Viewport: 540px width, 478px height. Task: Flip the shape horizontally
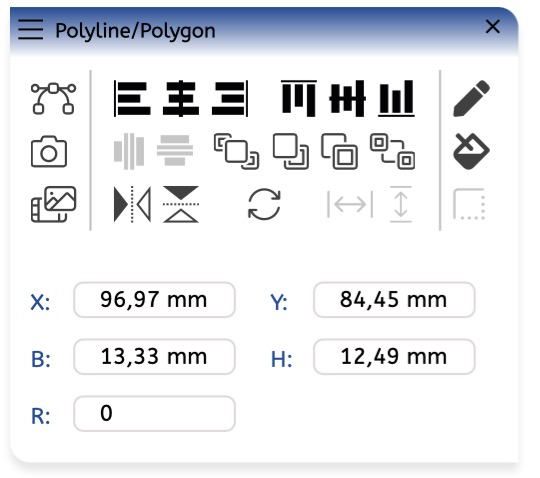(132, 204)
